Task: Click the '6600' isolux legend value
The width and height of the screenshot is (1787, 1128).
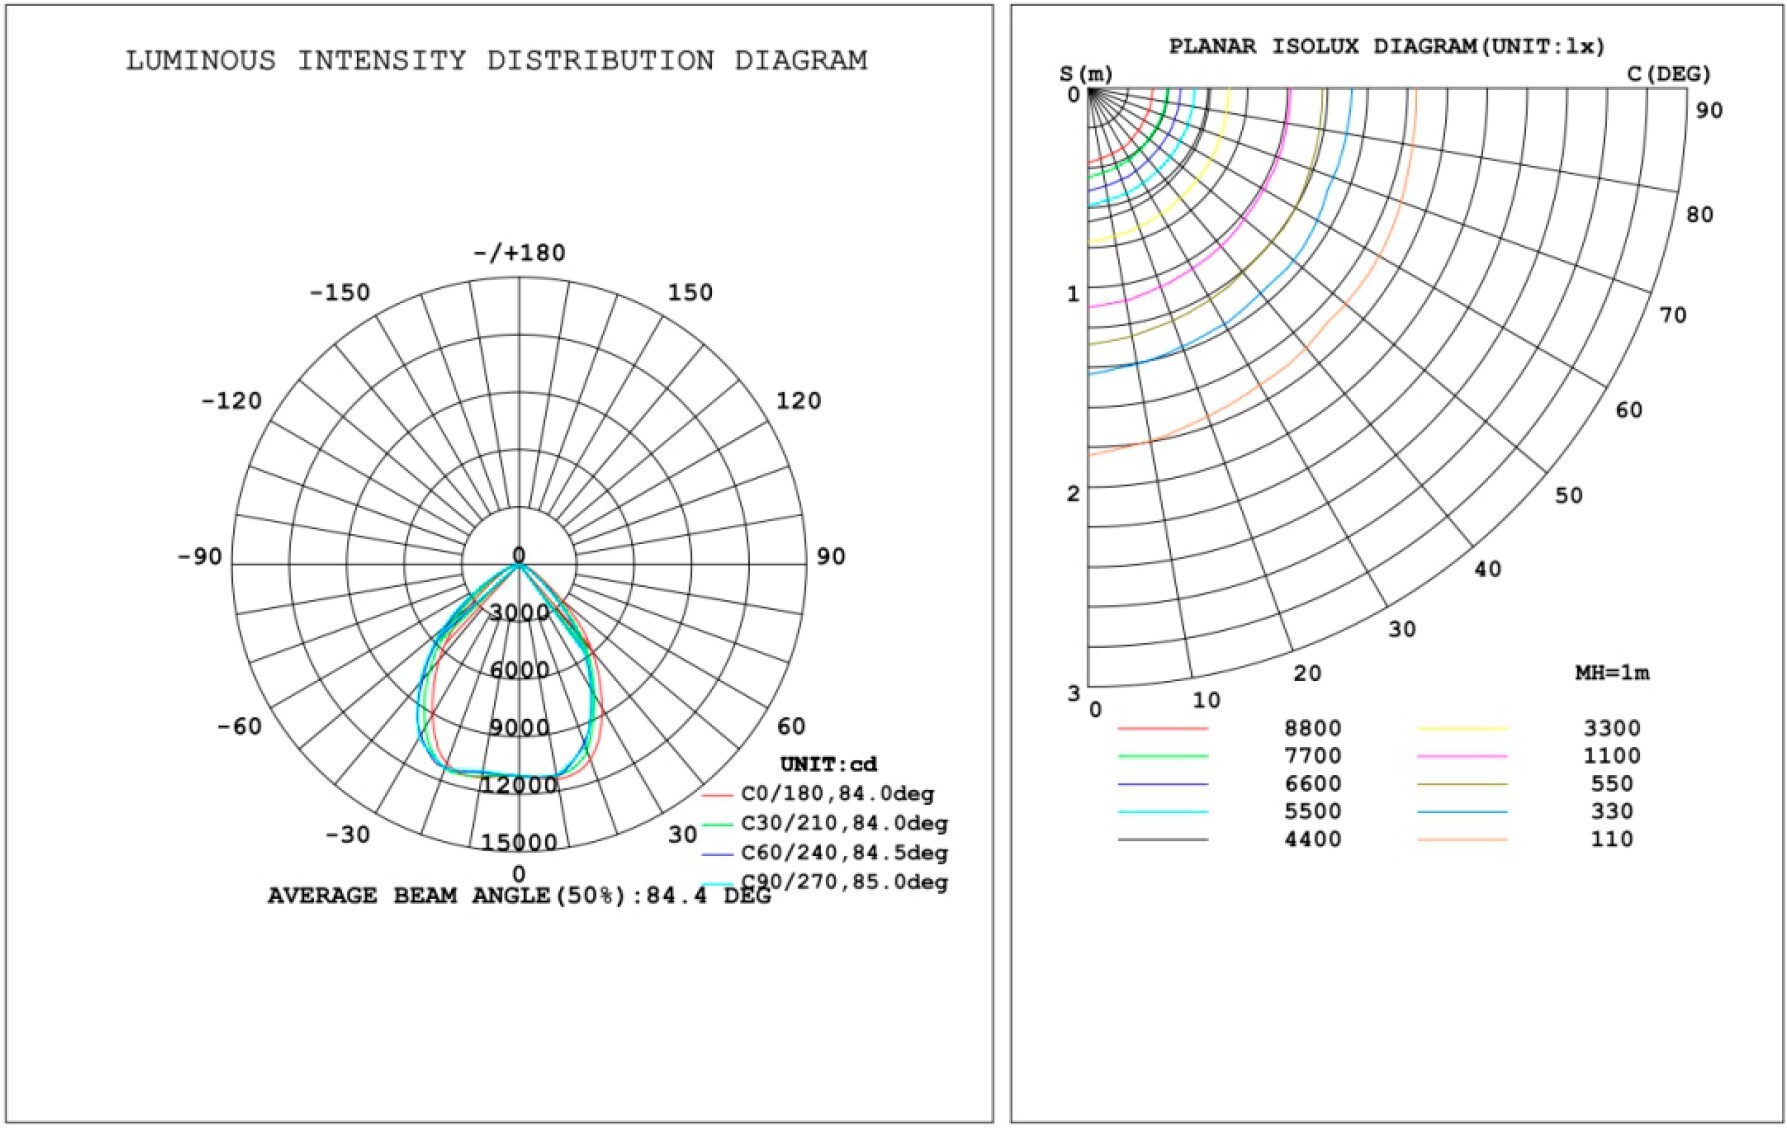Action: [1313, 784]
